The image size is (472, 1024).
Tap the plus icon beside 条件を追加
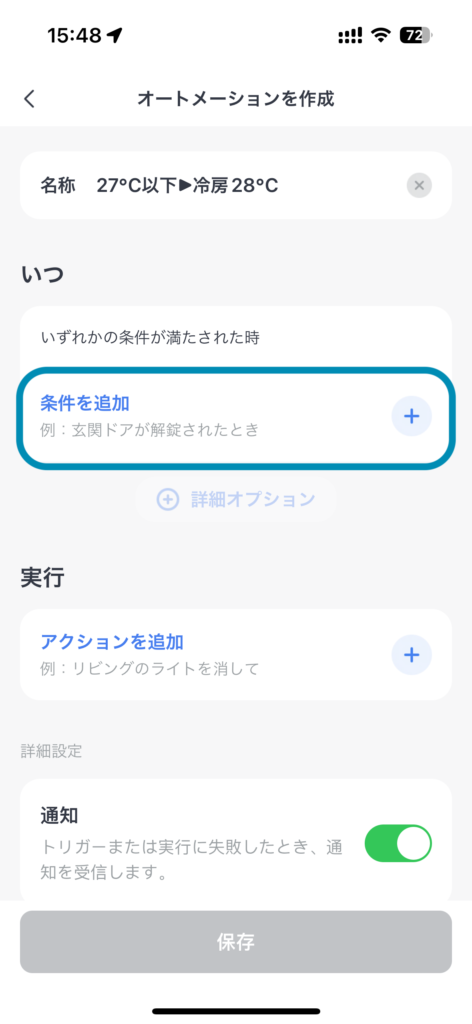[411, 416]
